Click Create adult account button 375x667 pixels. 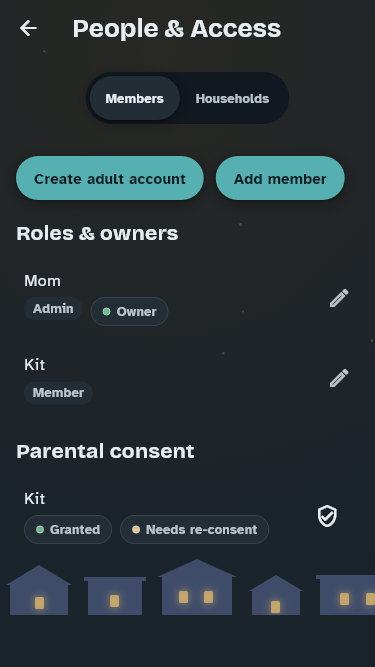click(110, 178)
